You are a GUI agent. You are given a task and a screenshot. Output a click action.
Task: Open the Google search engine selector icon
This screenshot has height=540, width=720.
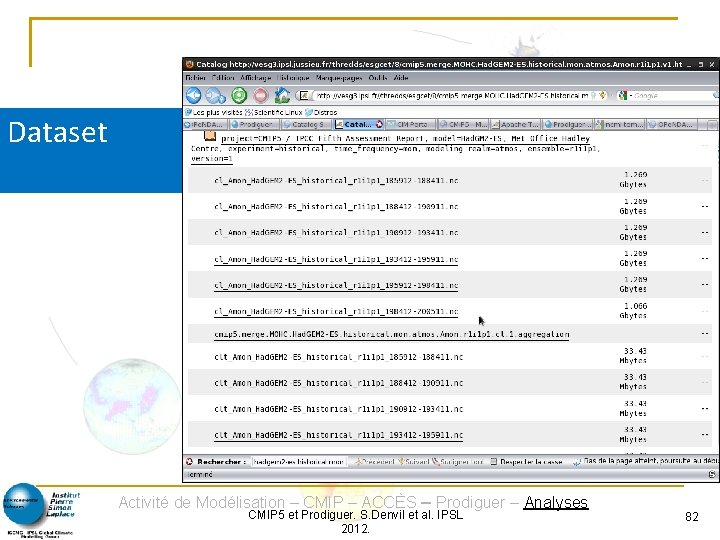(x=623, y=96)
